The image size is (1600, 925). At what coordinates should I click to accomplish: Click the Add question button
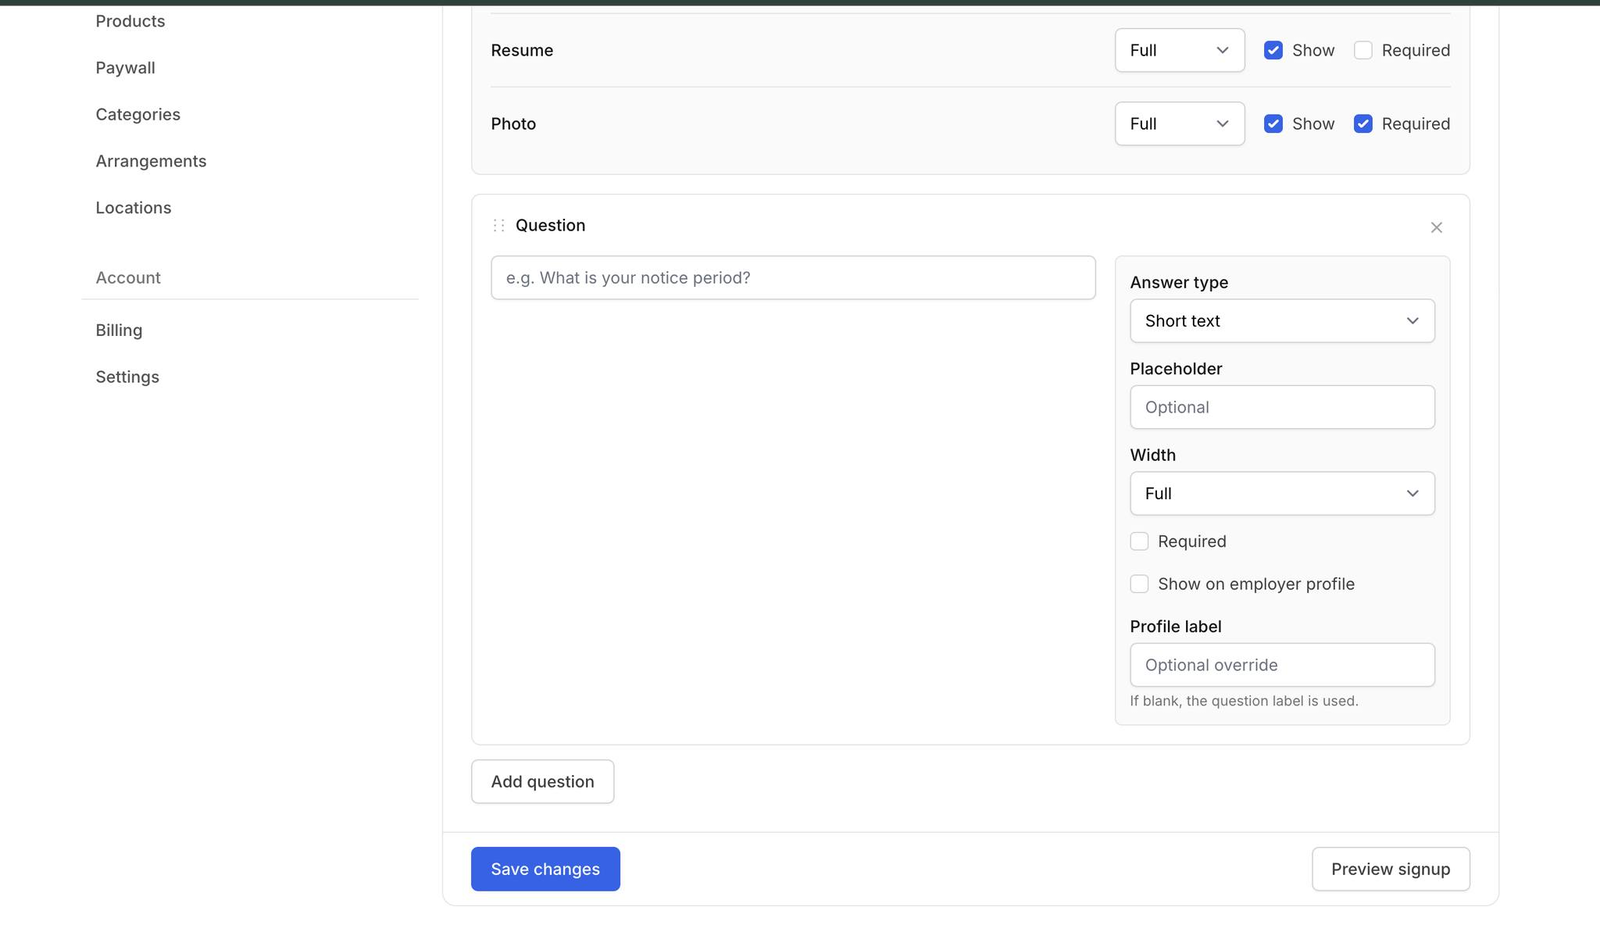(x=542, y=781)
